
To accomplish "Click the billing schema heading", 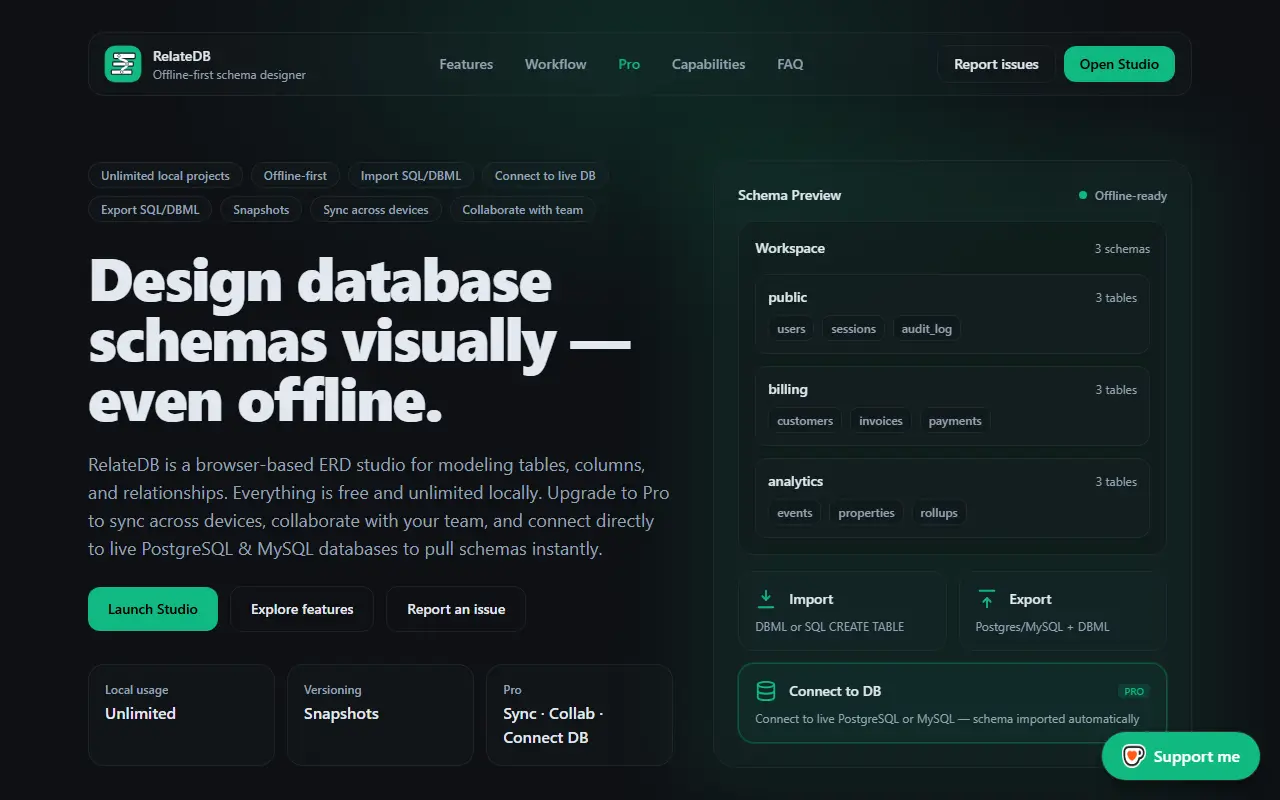I will pyautogui.click(x=788, y=389).
